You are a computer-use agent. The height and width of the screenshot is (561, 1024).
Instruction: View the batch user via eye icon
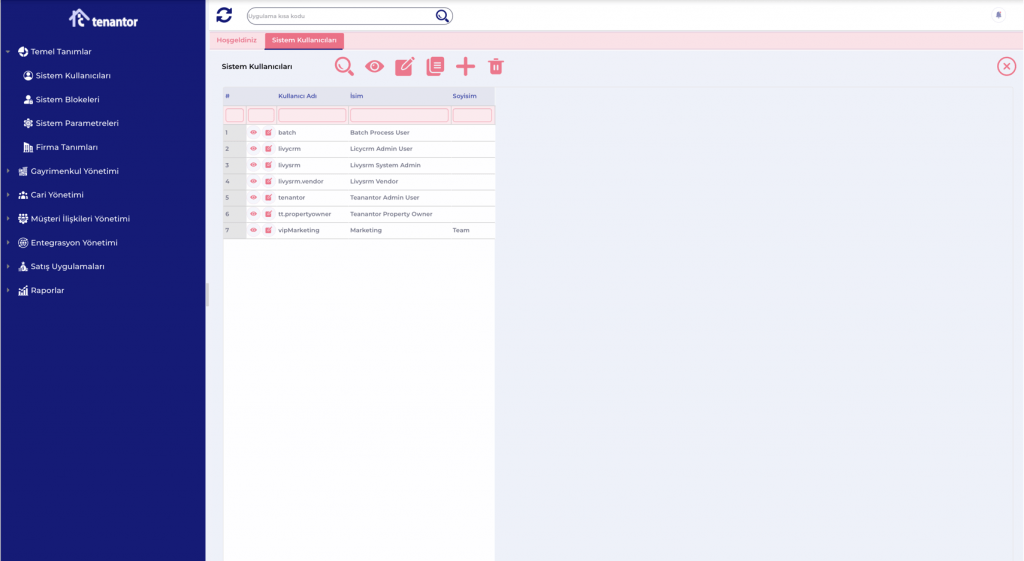click(x=254, y=133)
